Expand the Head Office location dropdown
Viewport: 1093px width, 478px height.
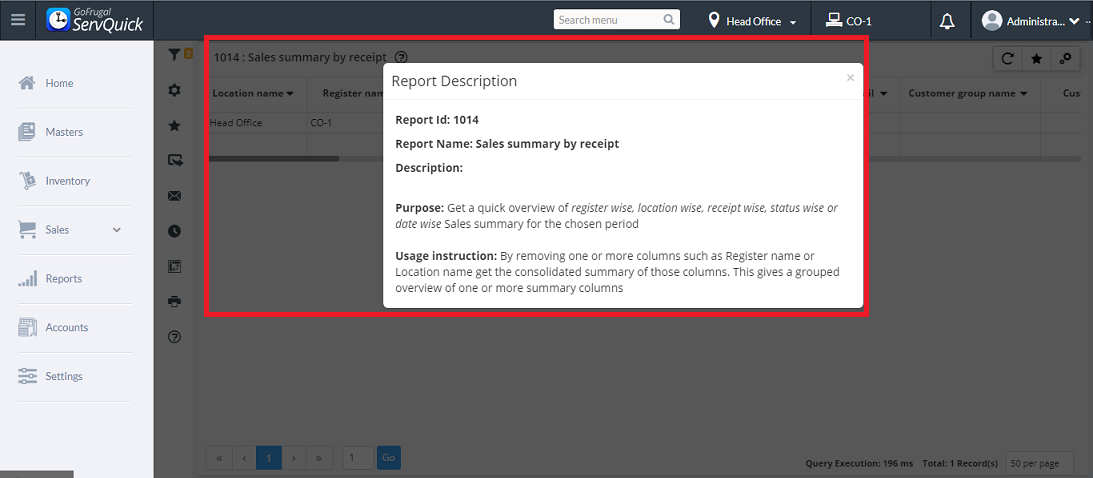(x=753, y=21)
